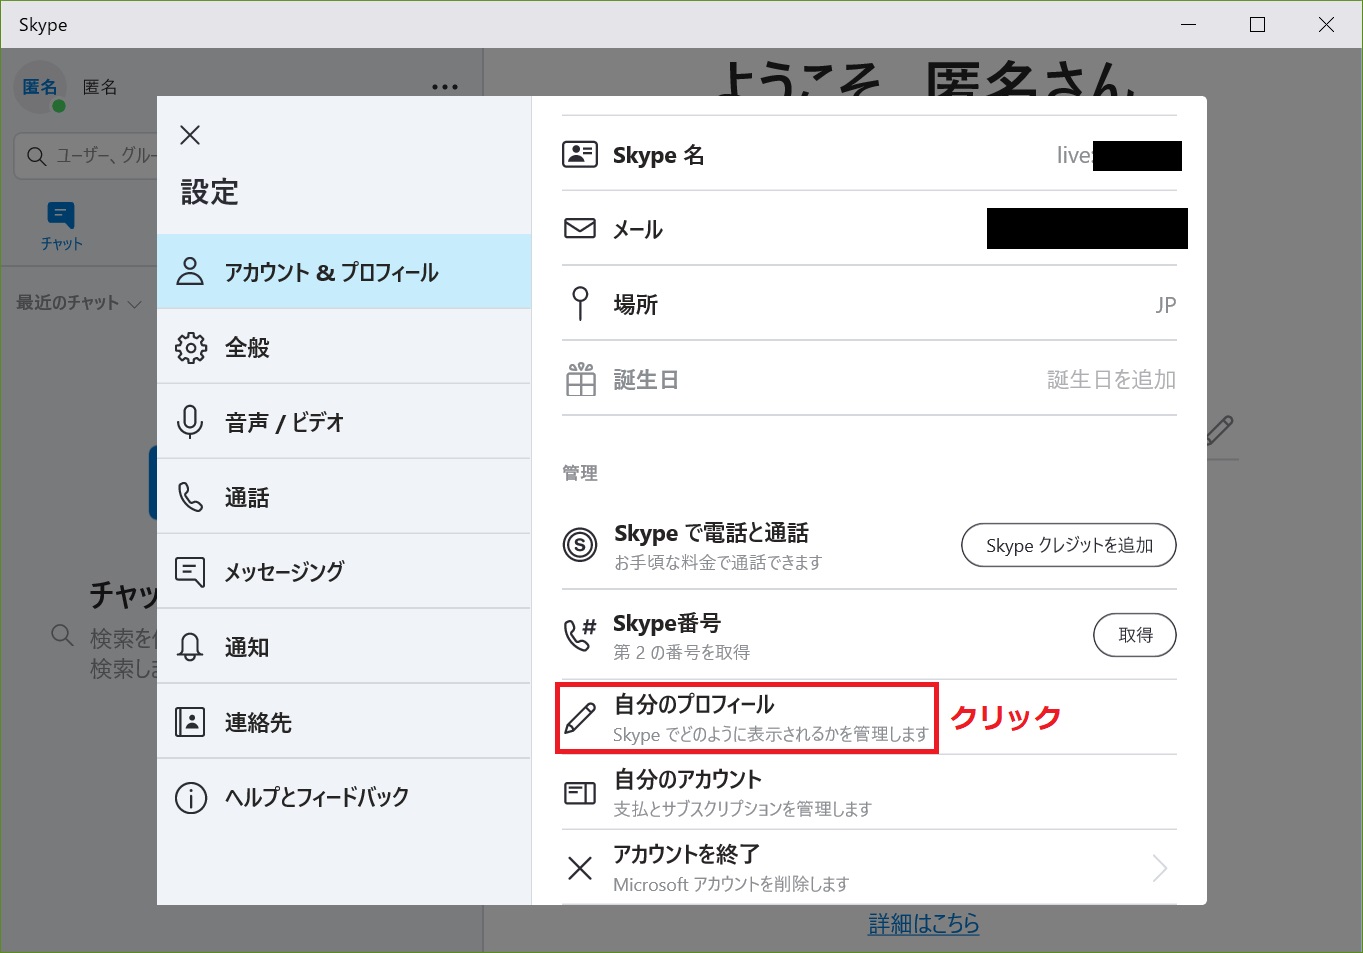The width and height of the screenshot is (1363, 953).
Task: Open the more options ellipsis in Skype main window
Action: [445, 87]
